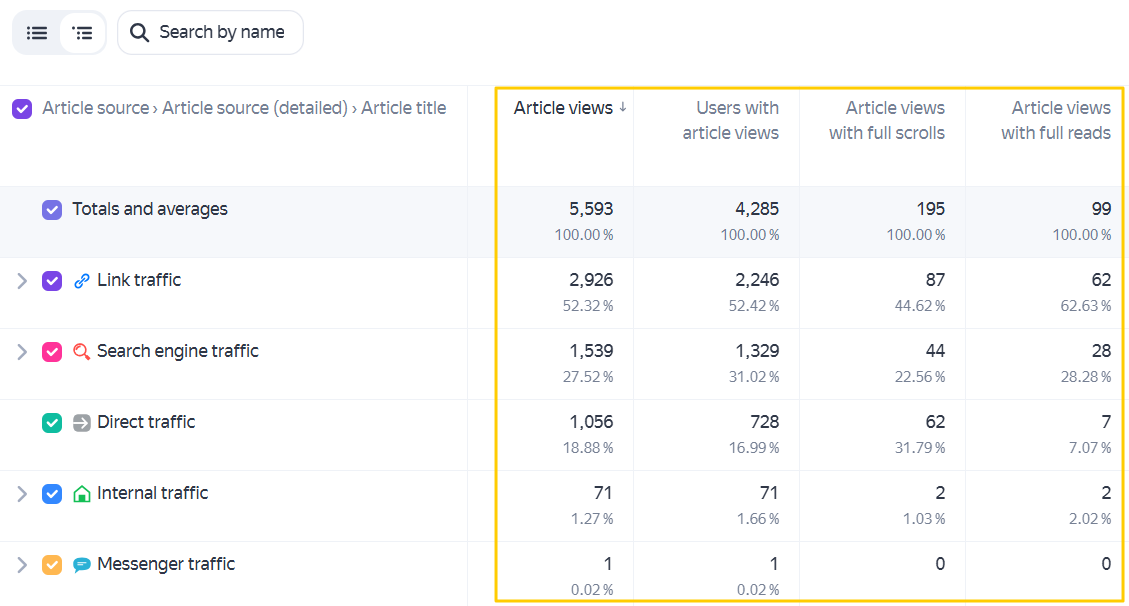Switch to tree list view icon
Image resolution: width=1129 pixels, height=606 pixels.
pyautogui.click(x=82, y=32)
